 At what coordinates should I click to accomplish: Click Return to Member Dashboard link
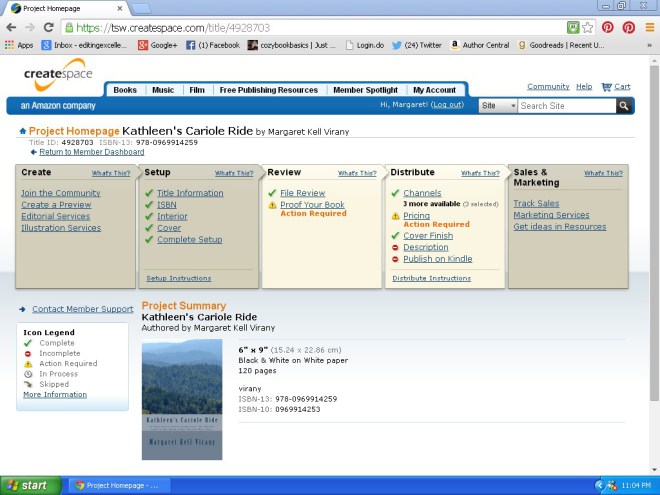[x=92, y=152]
